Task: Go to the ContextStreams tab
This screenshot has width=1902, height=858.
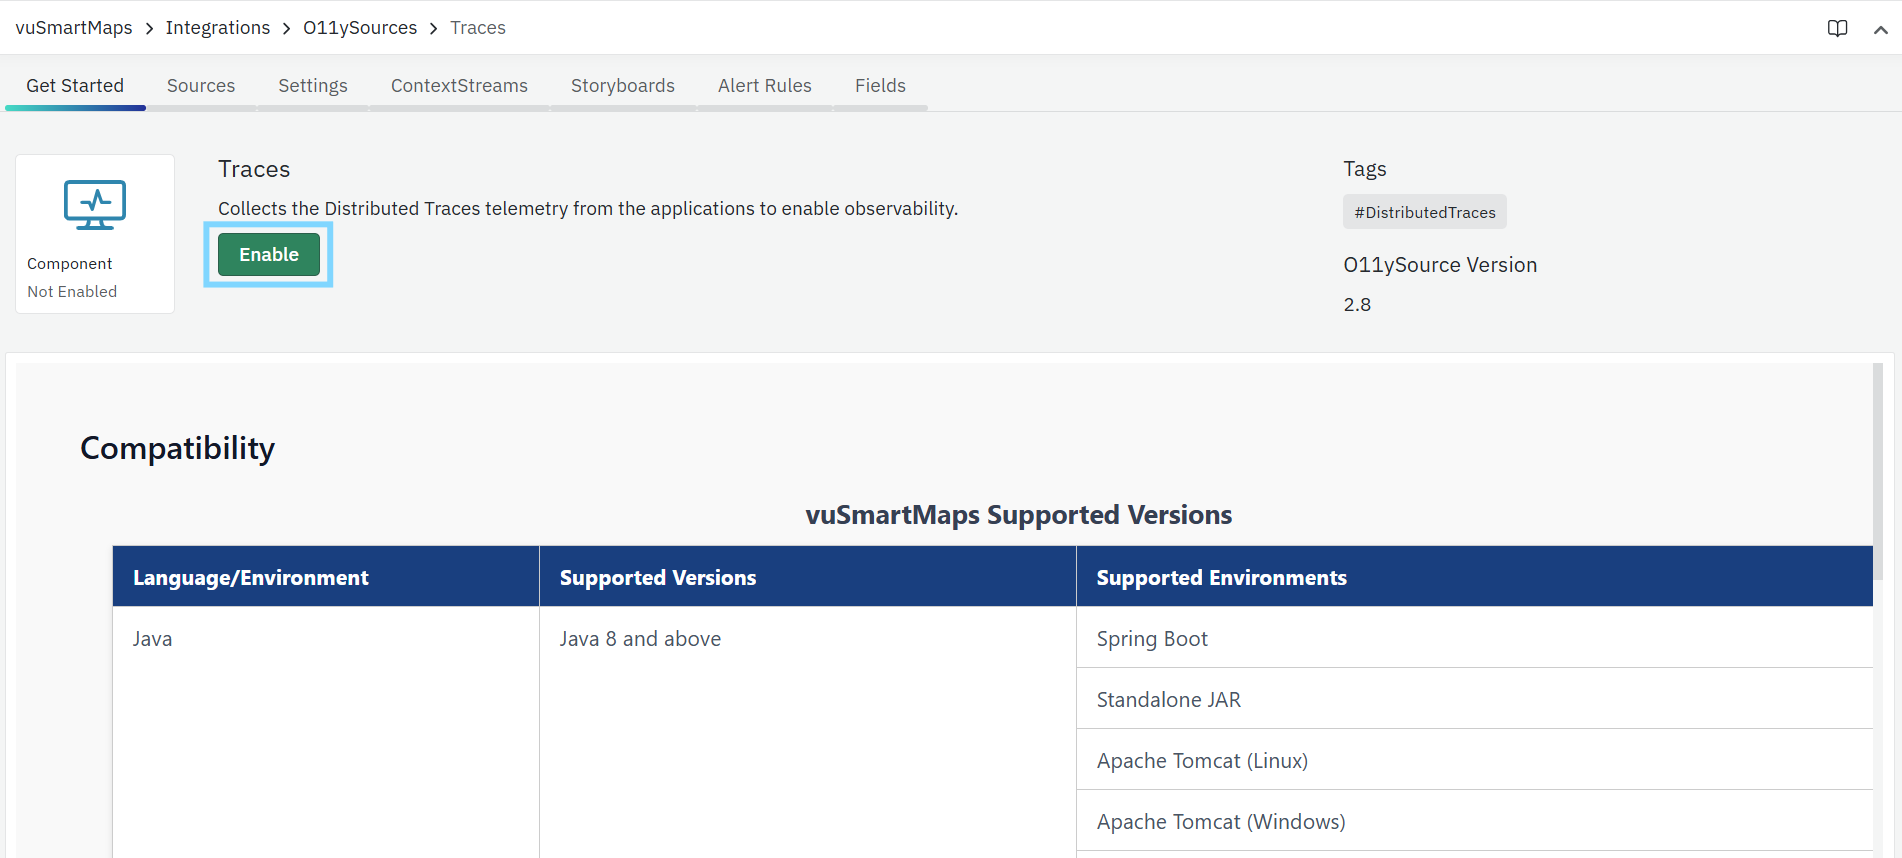Action: (x=459, y=86)
